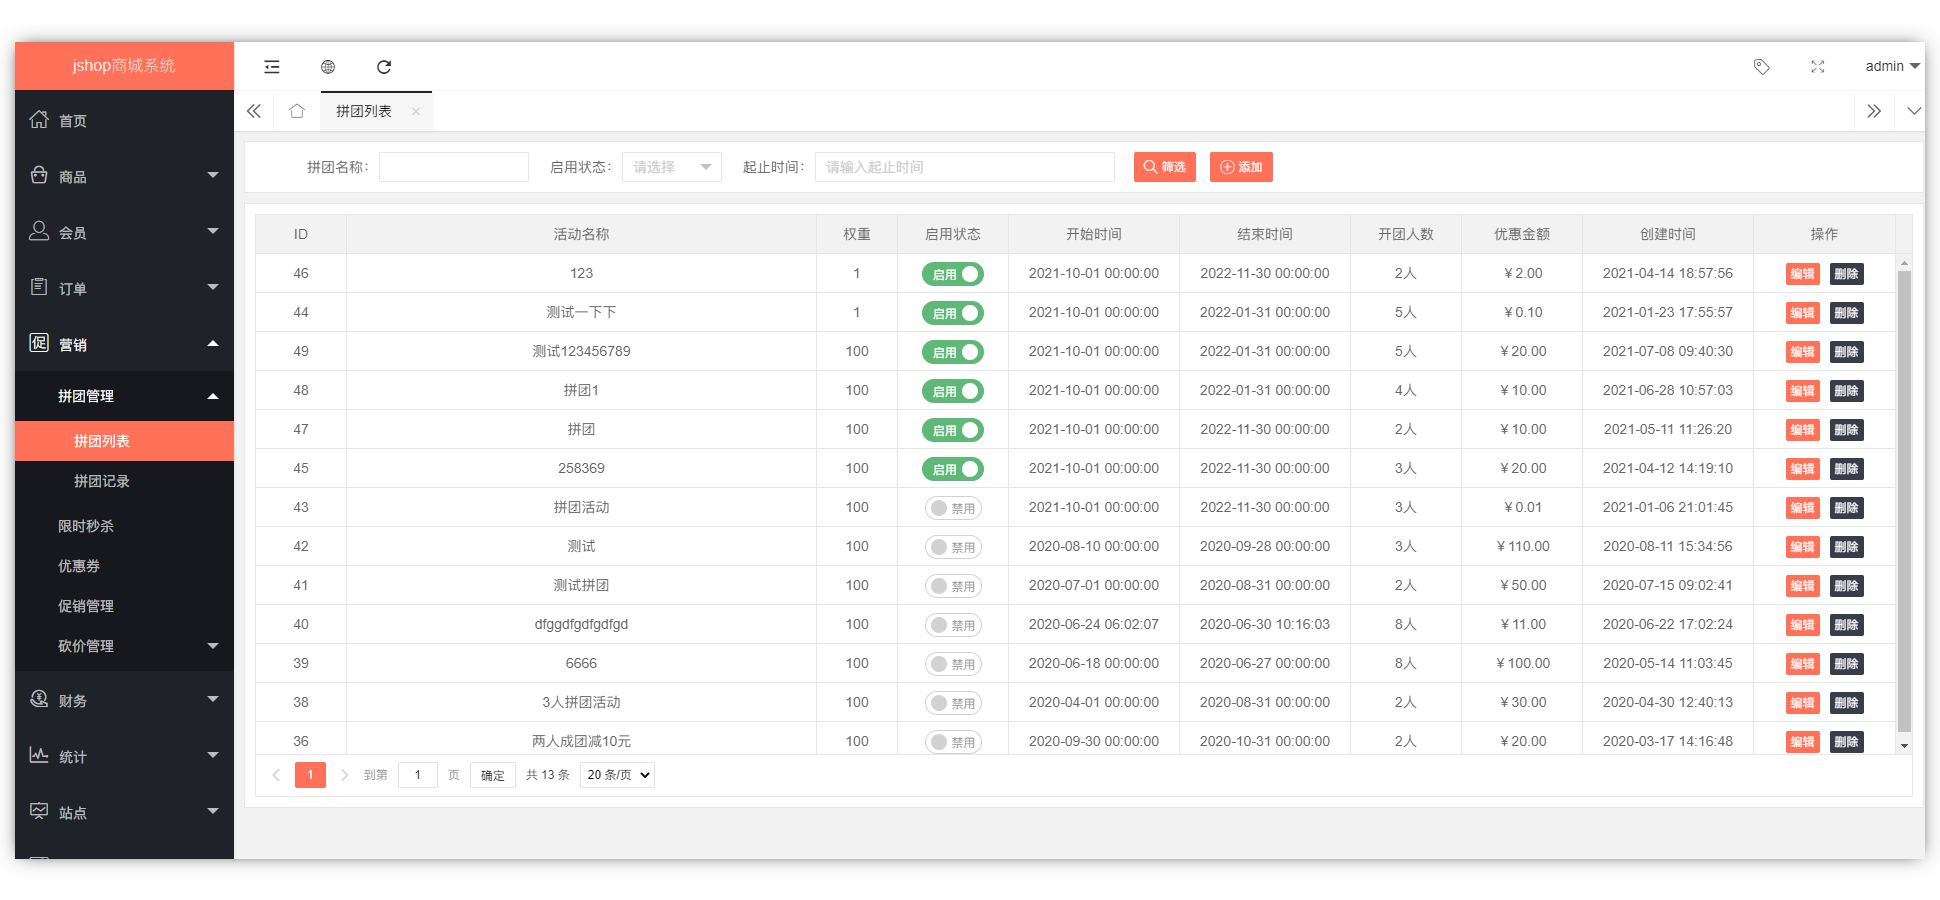Click 编辑 for activity 6666

tap(1803, 664)
